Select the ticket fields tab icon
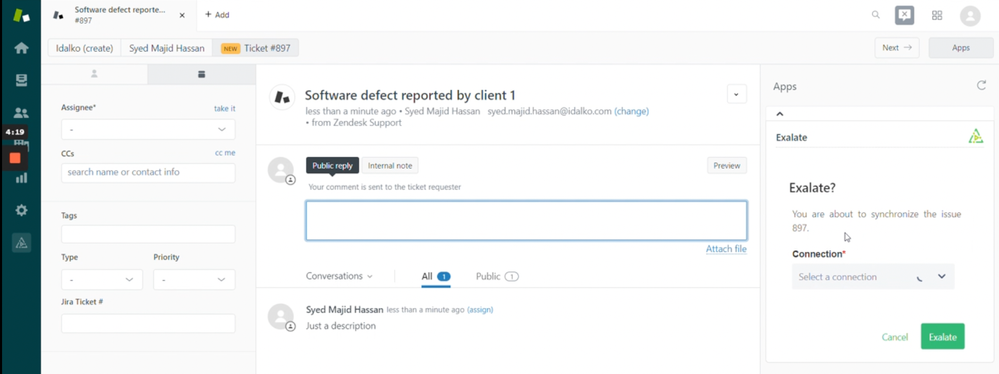The height and width of the screenshot is (374, 999). click(x=201, y=74)
